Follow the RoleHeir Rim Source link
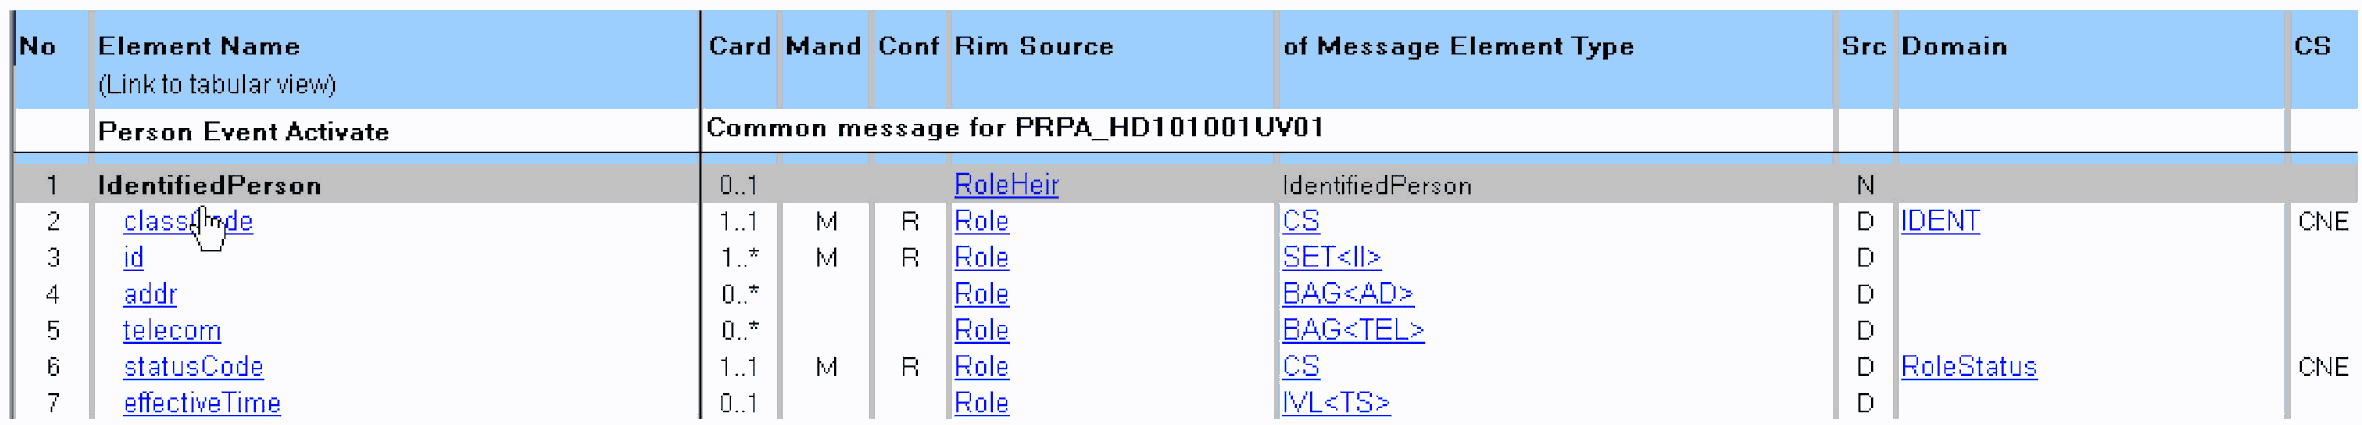The height and width of the screenshot is (425, 2362). click(1006, 185)
